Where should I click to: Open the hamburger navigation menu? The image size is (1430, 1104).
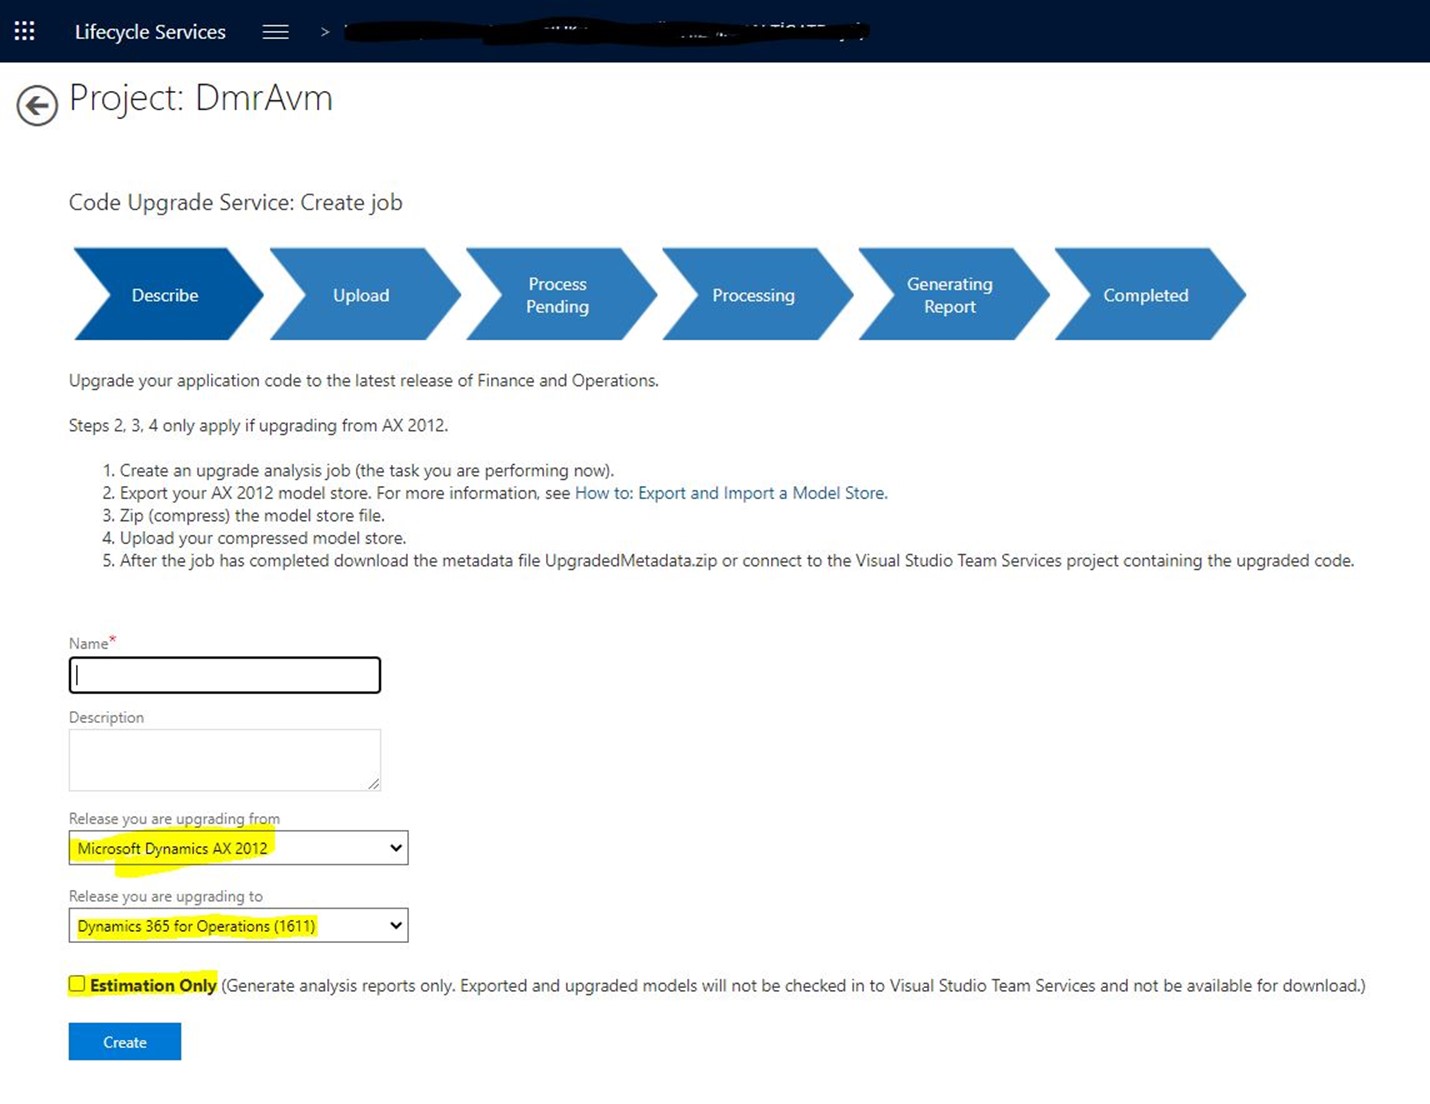pos(275,32)
